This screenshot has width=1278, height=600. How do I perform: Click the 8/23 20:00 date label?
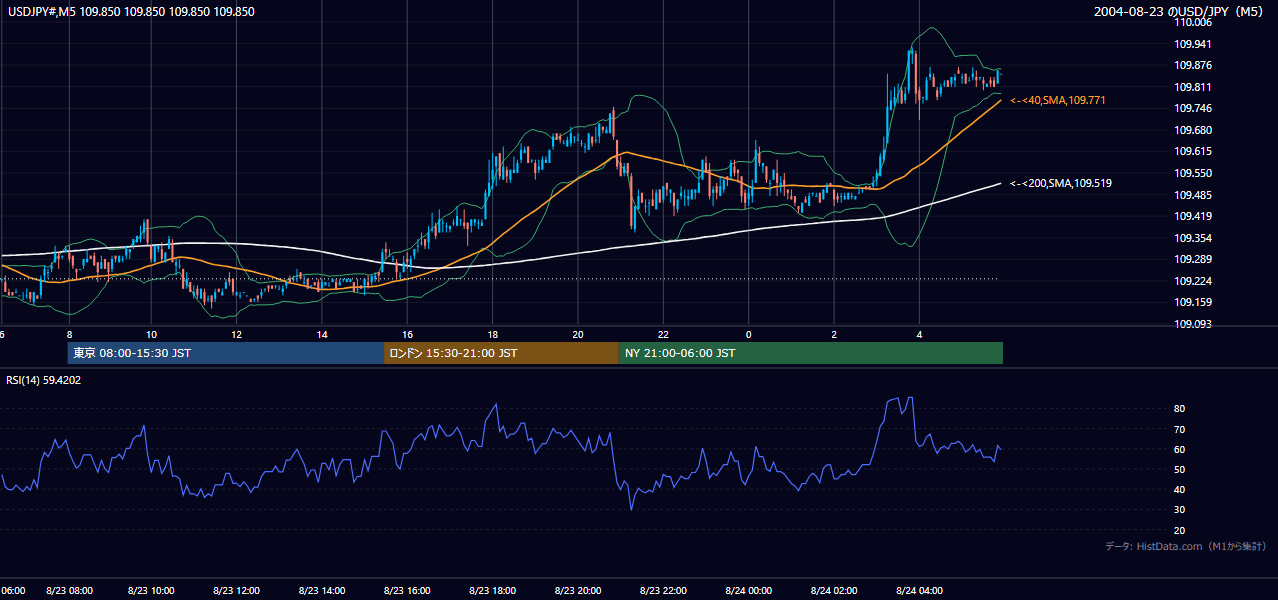[577, 590]
